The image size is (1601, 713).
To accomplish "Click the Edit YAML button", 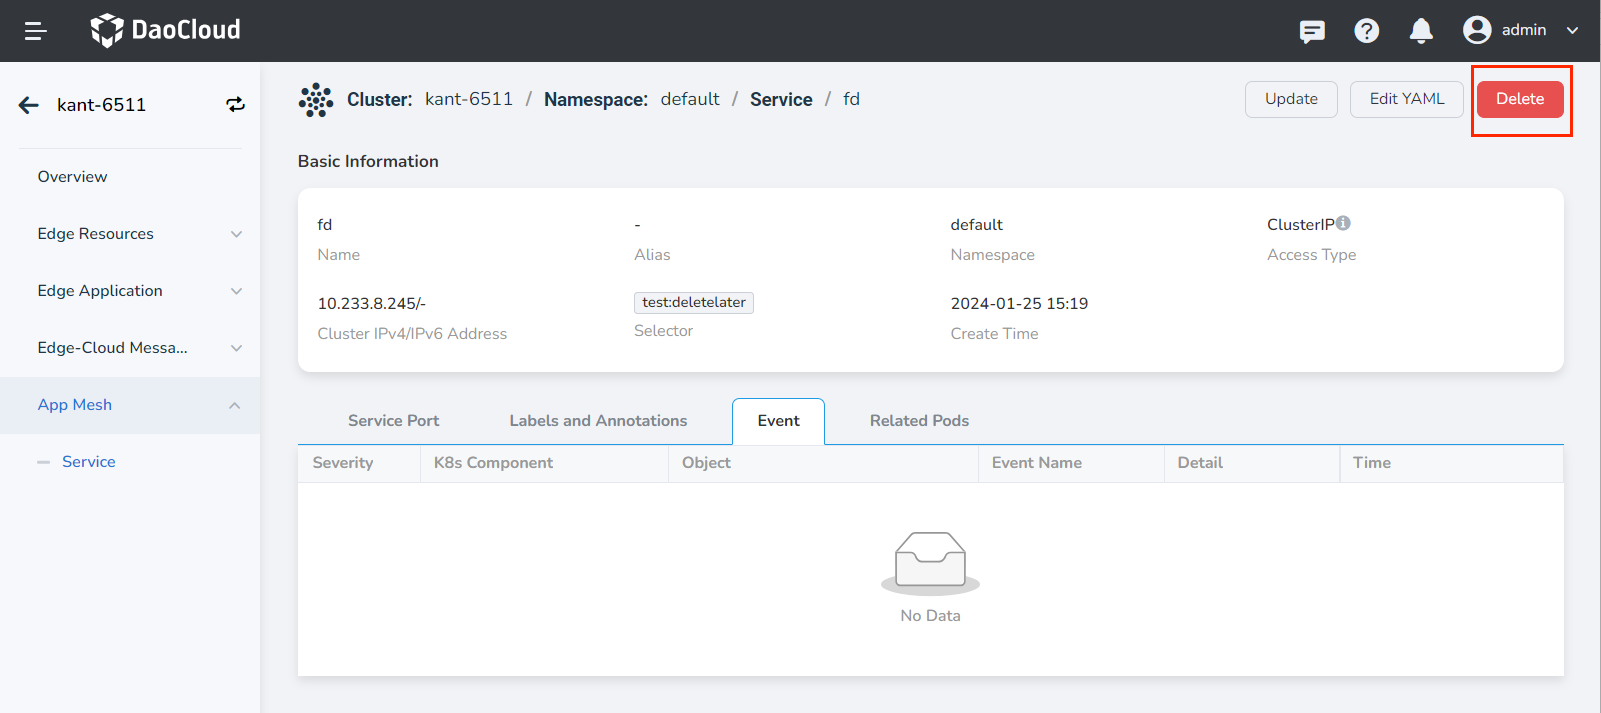I will click(x=1406, y=99).
